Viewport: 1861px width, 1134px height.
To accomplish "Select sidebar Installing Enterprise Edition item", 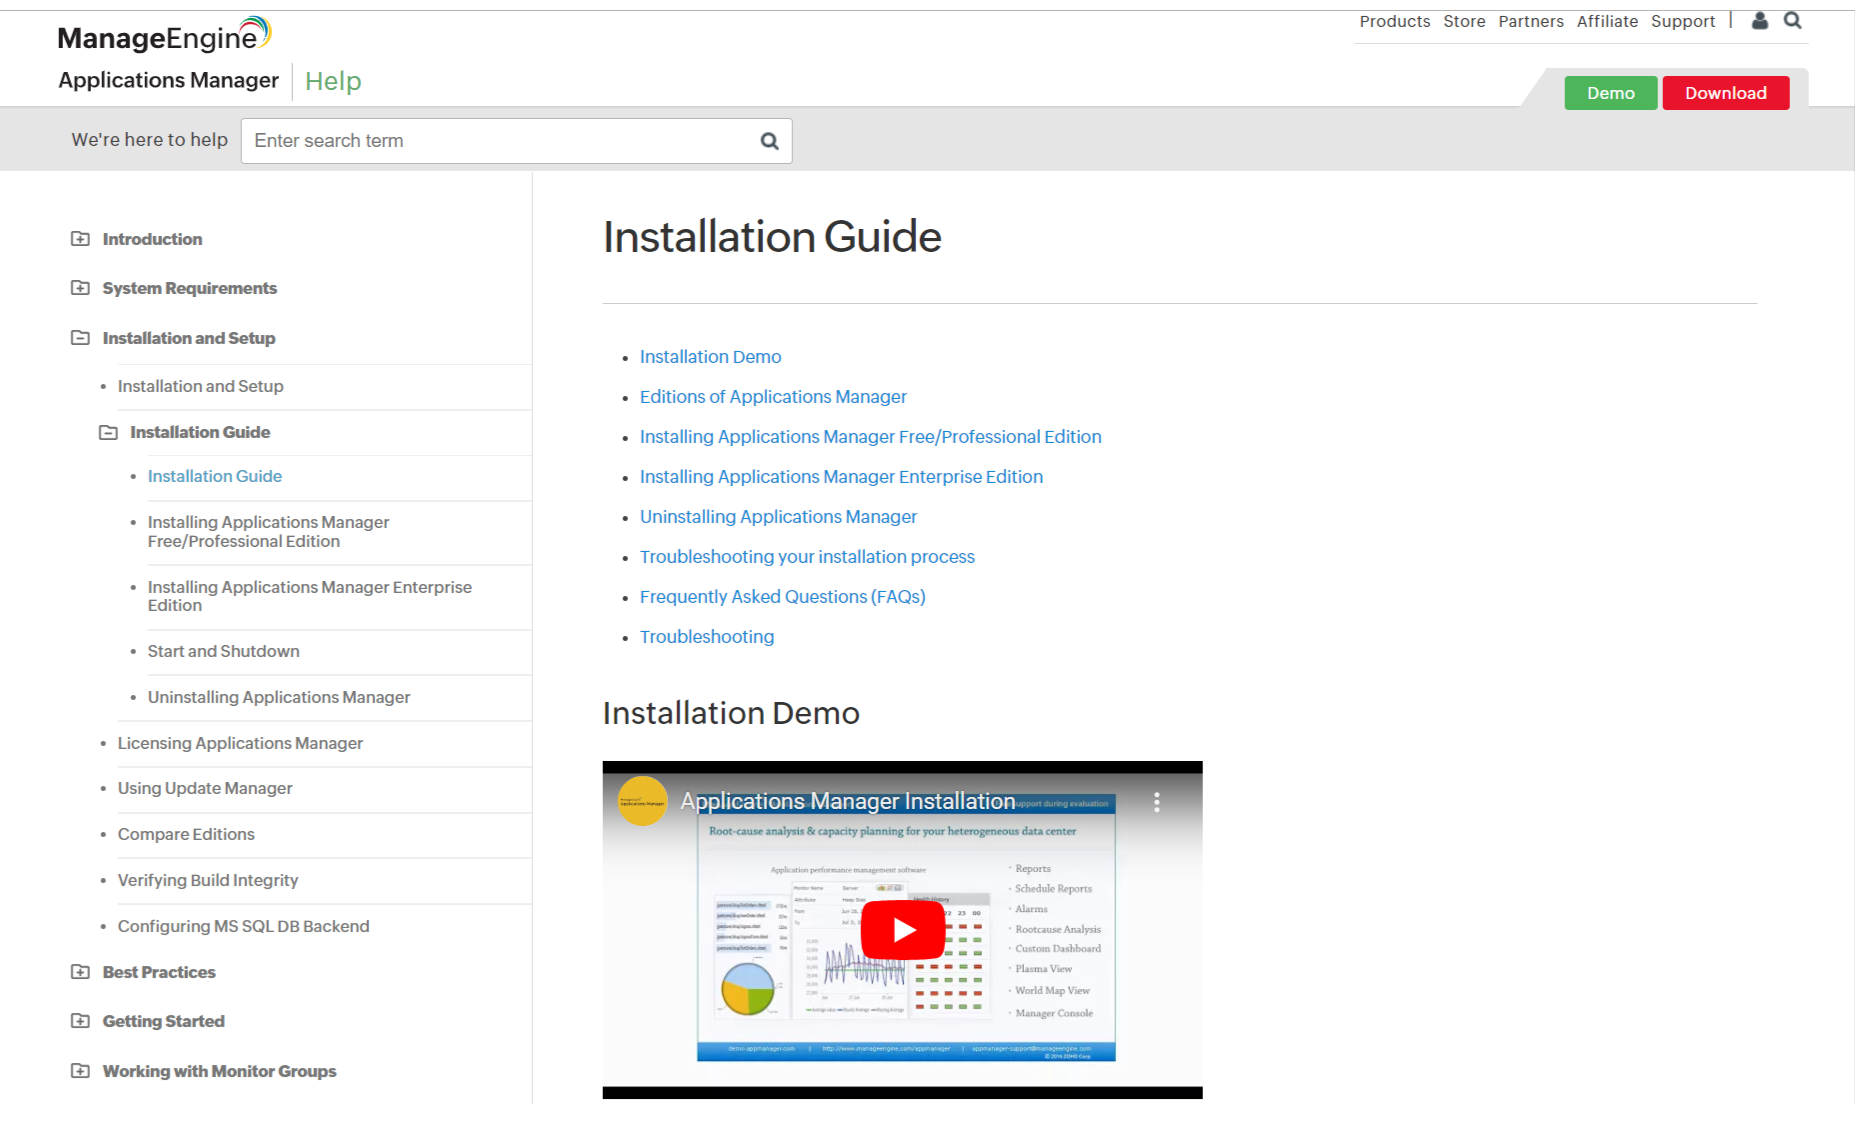I will coord(309,596).
